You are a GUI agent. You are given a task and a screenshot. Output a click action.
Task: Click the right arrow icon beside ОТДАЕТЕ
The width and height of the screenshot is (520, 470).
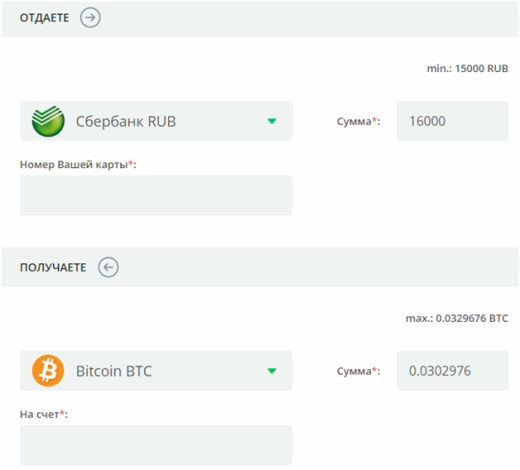pyautogui.click(x=90, y=17)
